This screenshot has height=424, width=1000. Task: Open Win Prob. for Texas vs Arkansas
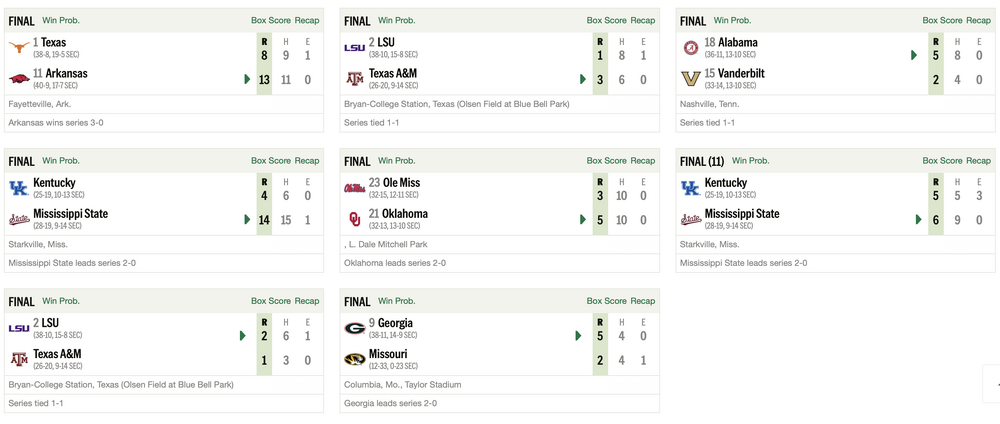click(61, 20)
